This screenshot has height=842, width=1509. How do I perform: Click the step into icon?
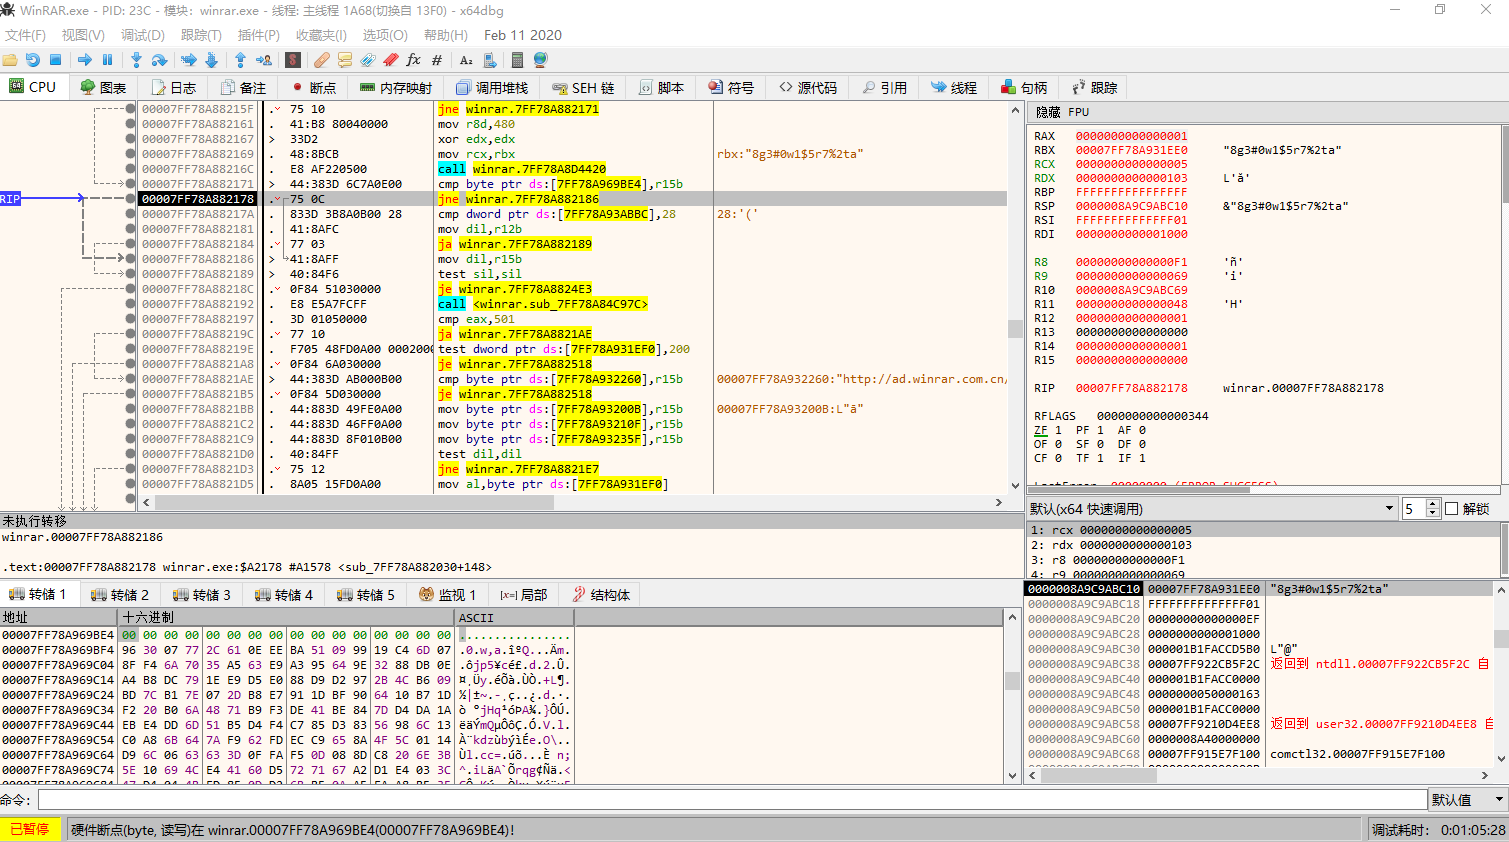137,60
